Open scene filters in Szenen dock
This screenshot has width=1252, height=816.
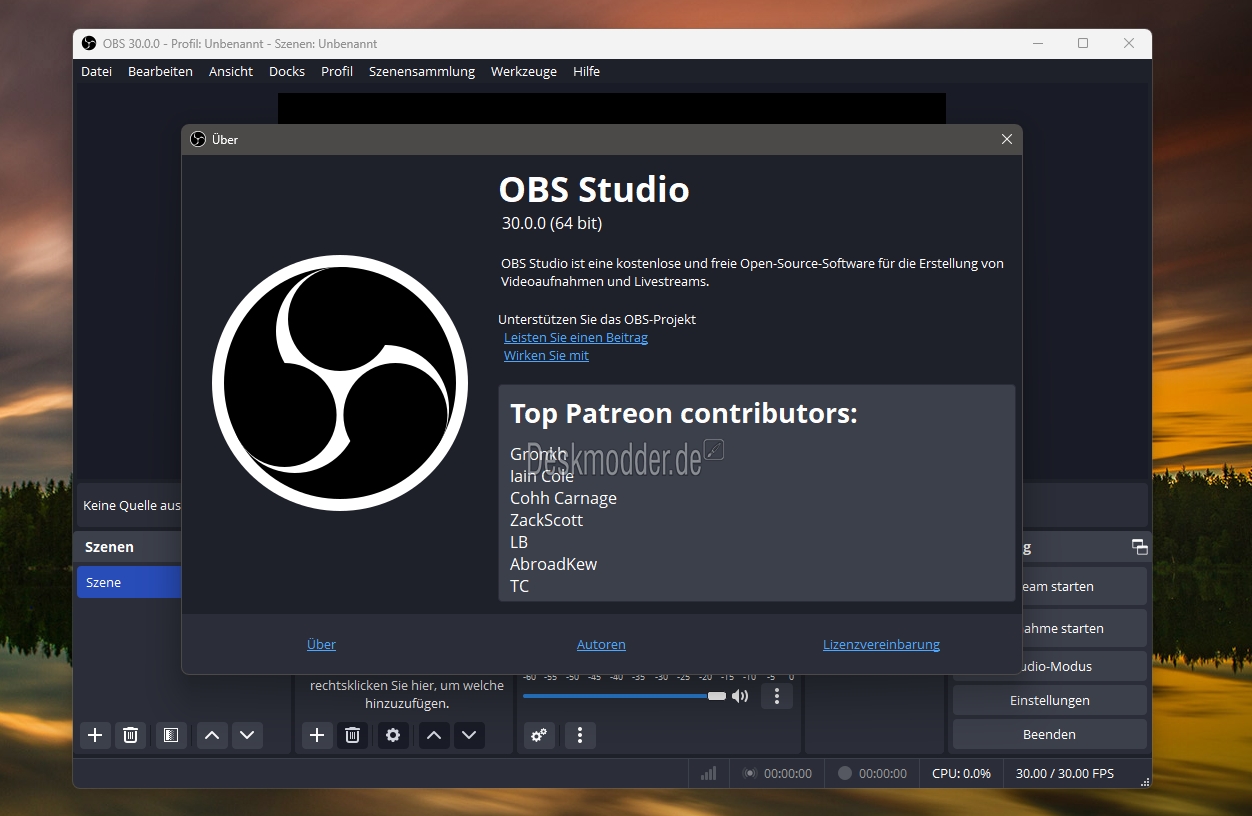171,735
